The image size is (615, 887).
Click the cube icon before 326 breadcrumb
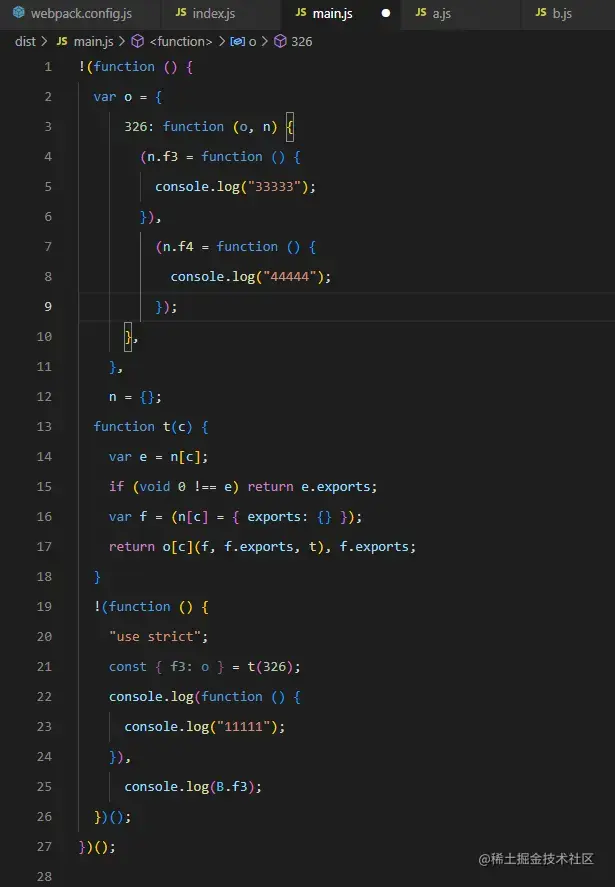pos(280,41)
